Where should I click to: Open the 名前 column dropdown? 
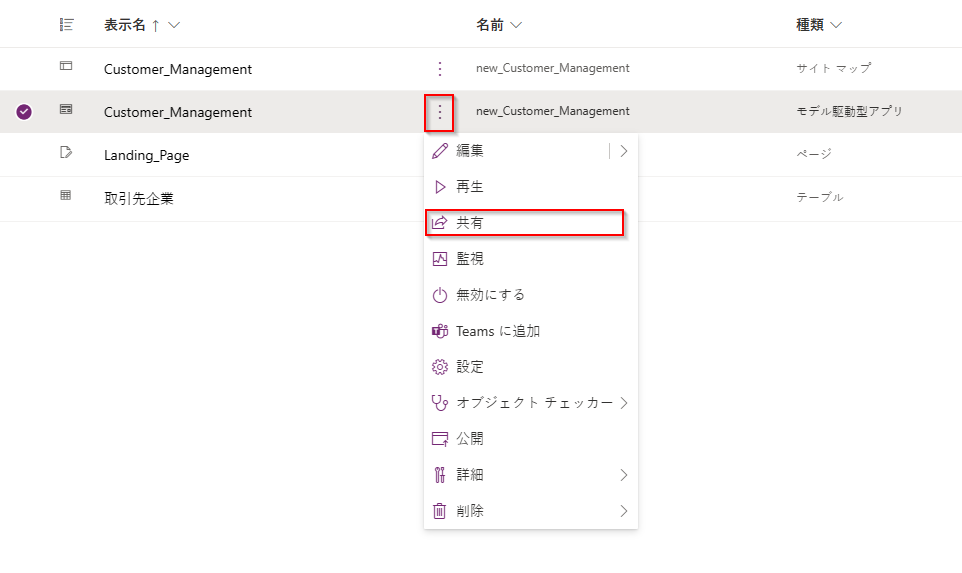click(x=516, y=24)
